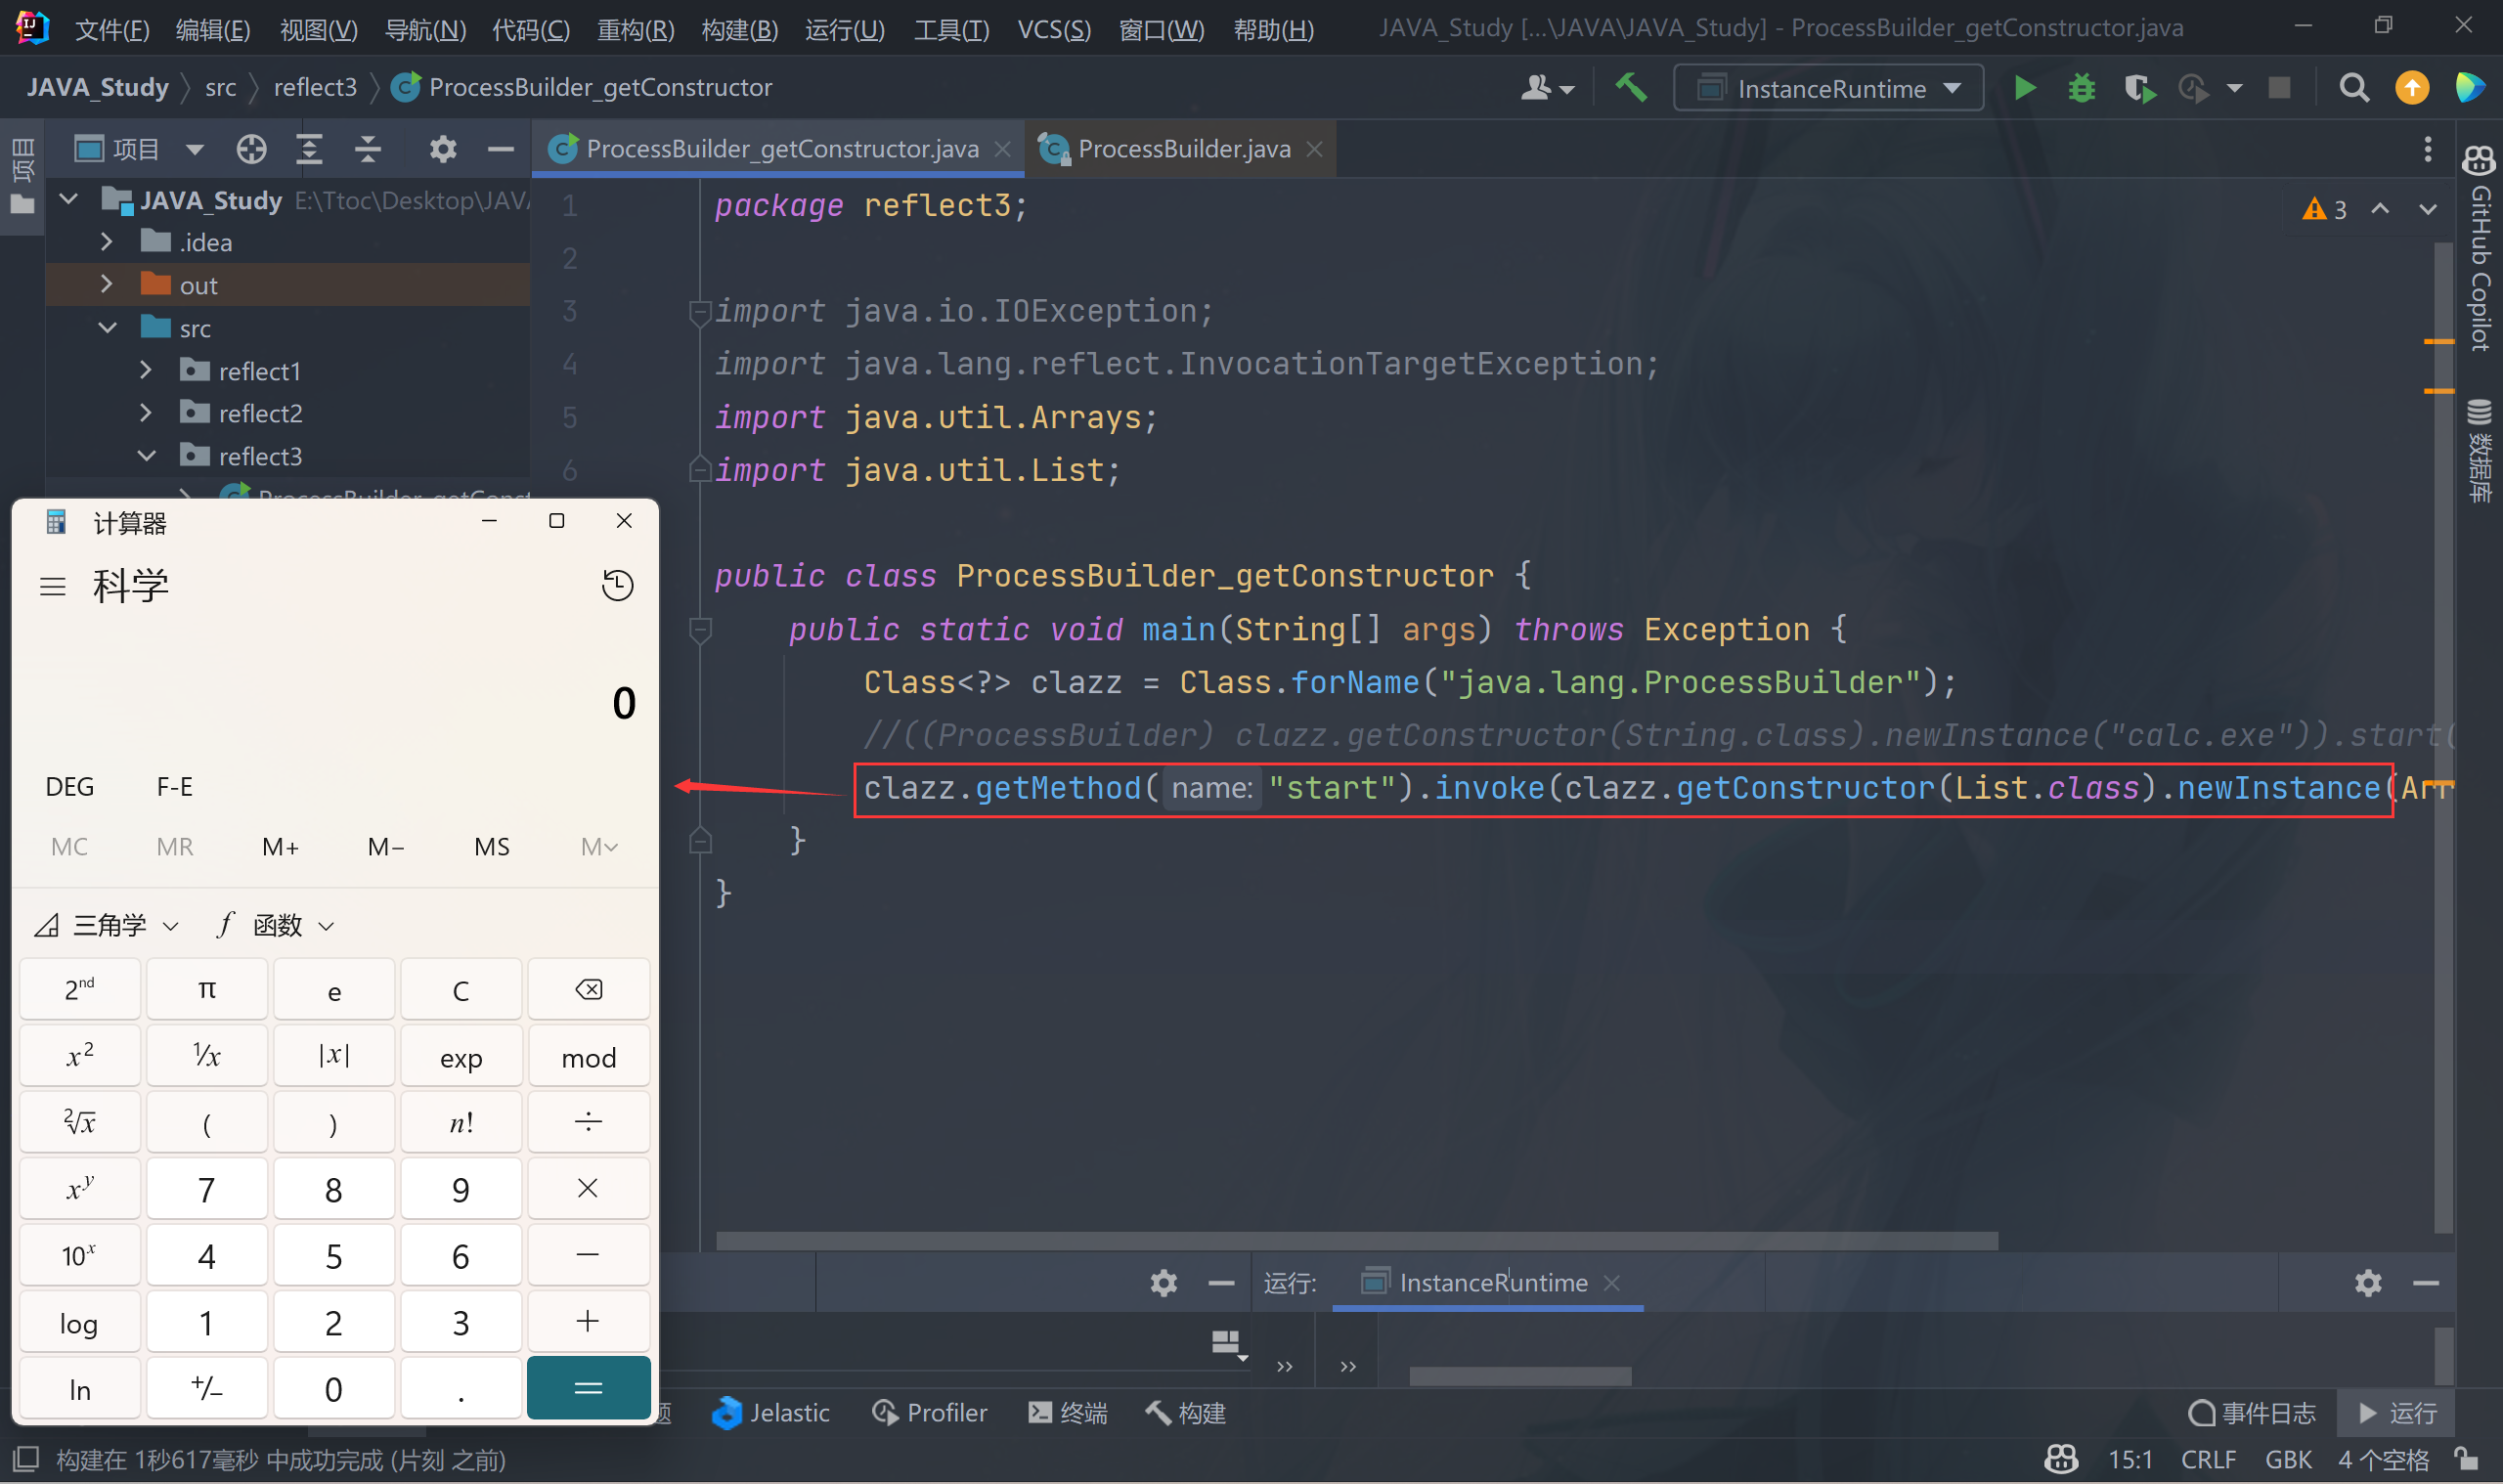Start debugging with the bug icon
Screen dimensions: 2503x1484
click(2082, 88)
